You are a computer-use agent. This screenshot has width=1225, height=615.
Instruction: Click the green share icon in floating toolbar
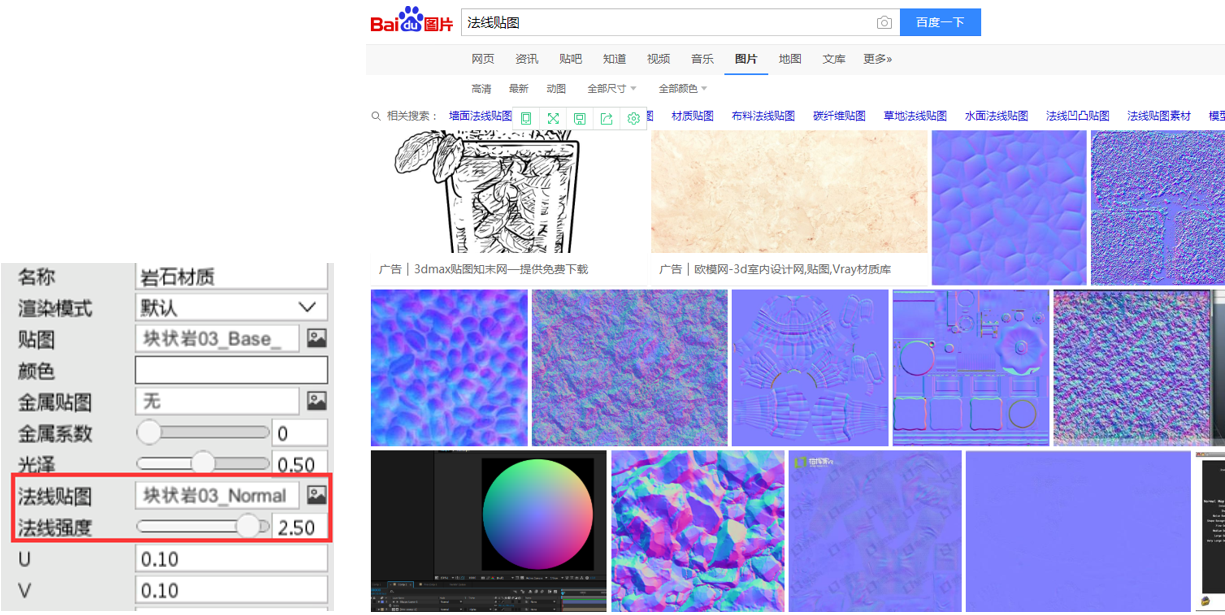point(607,118)
